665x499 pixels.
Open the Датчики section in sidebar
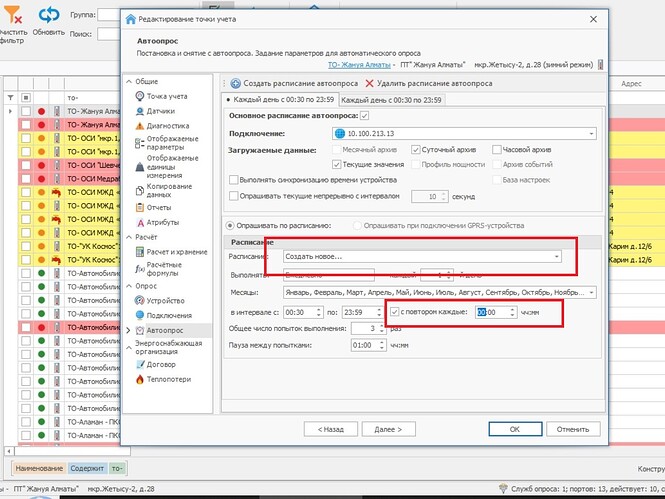(x=160, y=111)
